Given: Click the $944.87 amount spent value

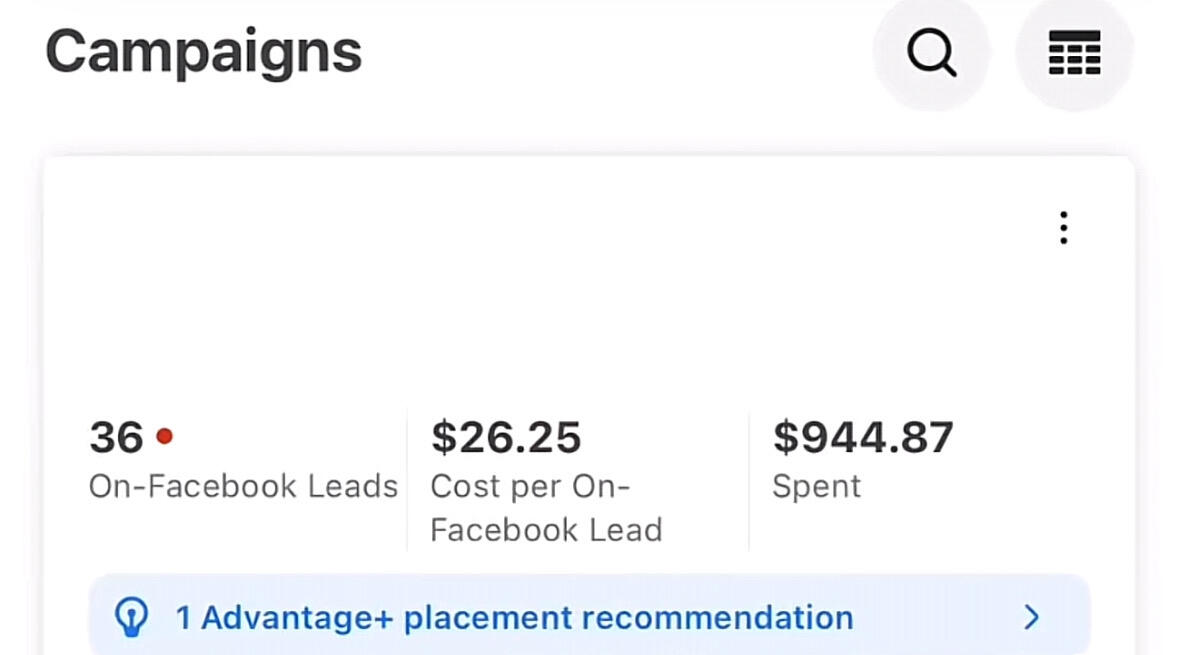Looking at the screenshot, I should 863,438.
